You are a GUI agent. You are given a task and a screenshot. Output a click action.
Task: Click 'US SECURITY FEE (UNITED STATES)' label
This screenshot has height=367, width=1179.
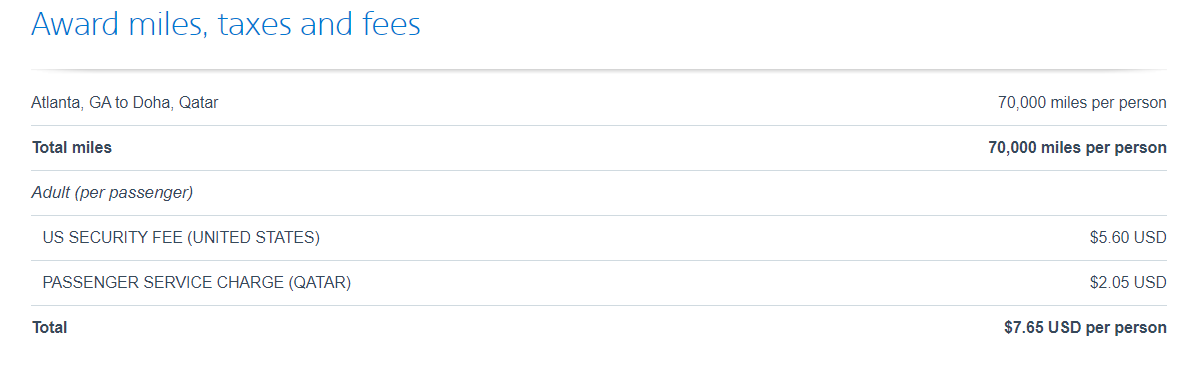[181, 238]
